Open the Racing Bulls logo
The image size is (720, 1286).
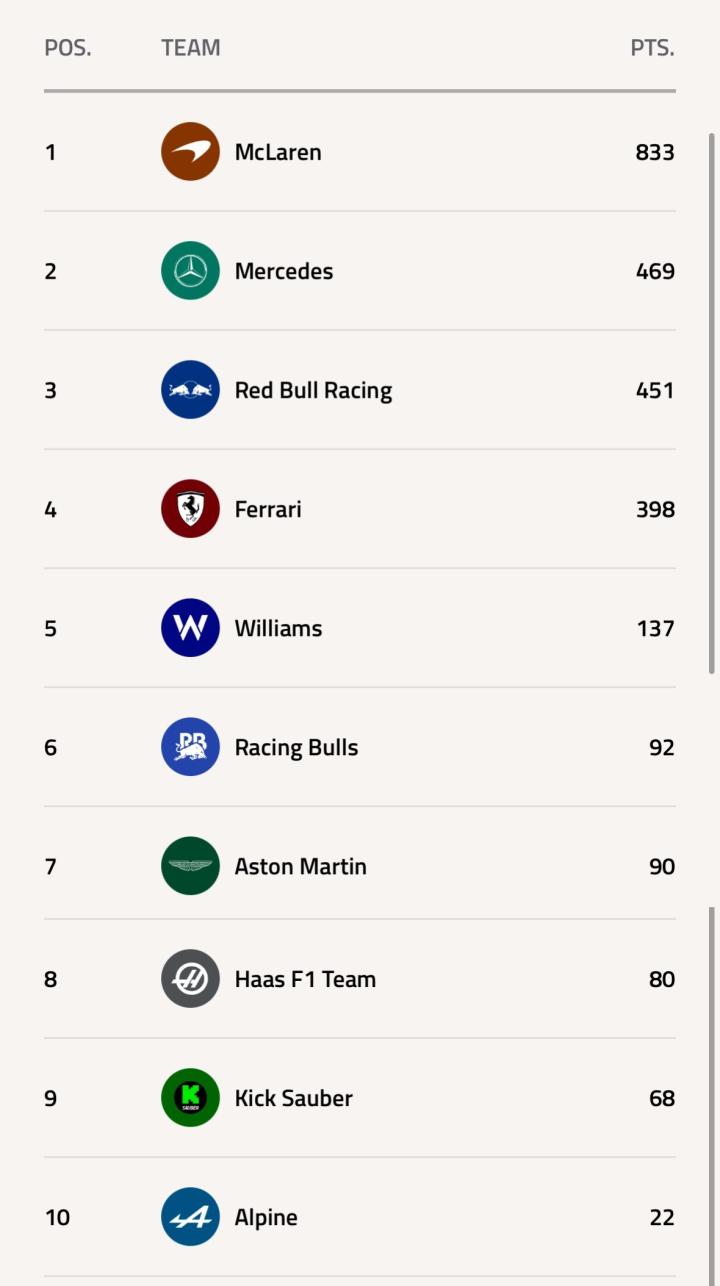tap(190, 747)
